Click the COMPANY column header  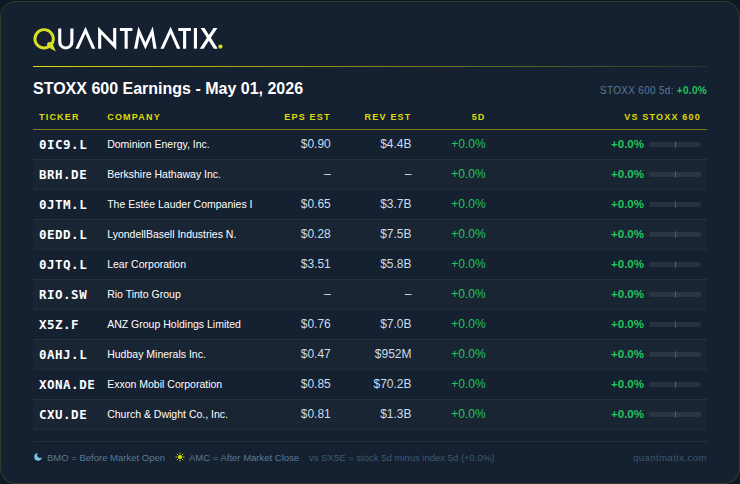pos(134,117)
